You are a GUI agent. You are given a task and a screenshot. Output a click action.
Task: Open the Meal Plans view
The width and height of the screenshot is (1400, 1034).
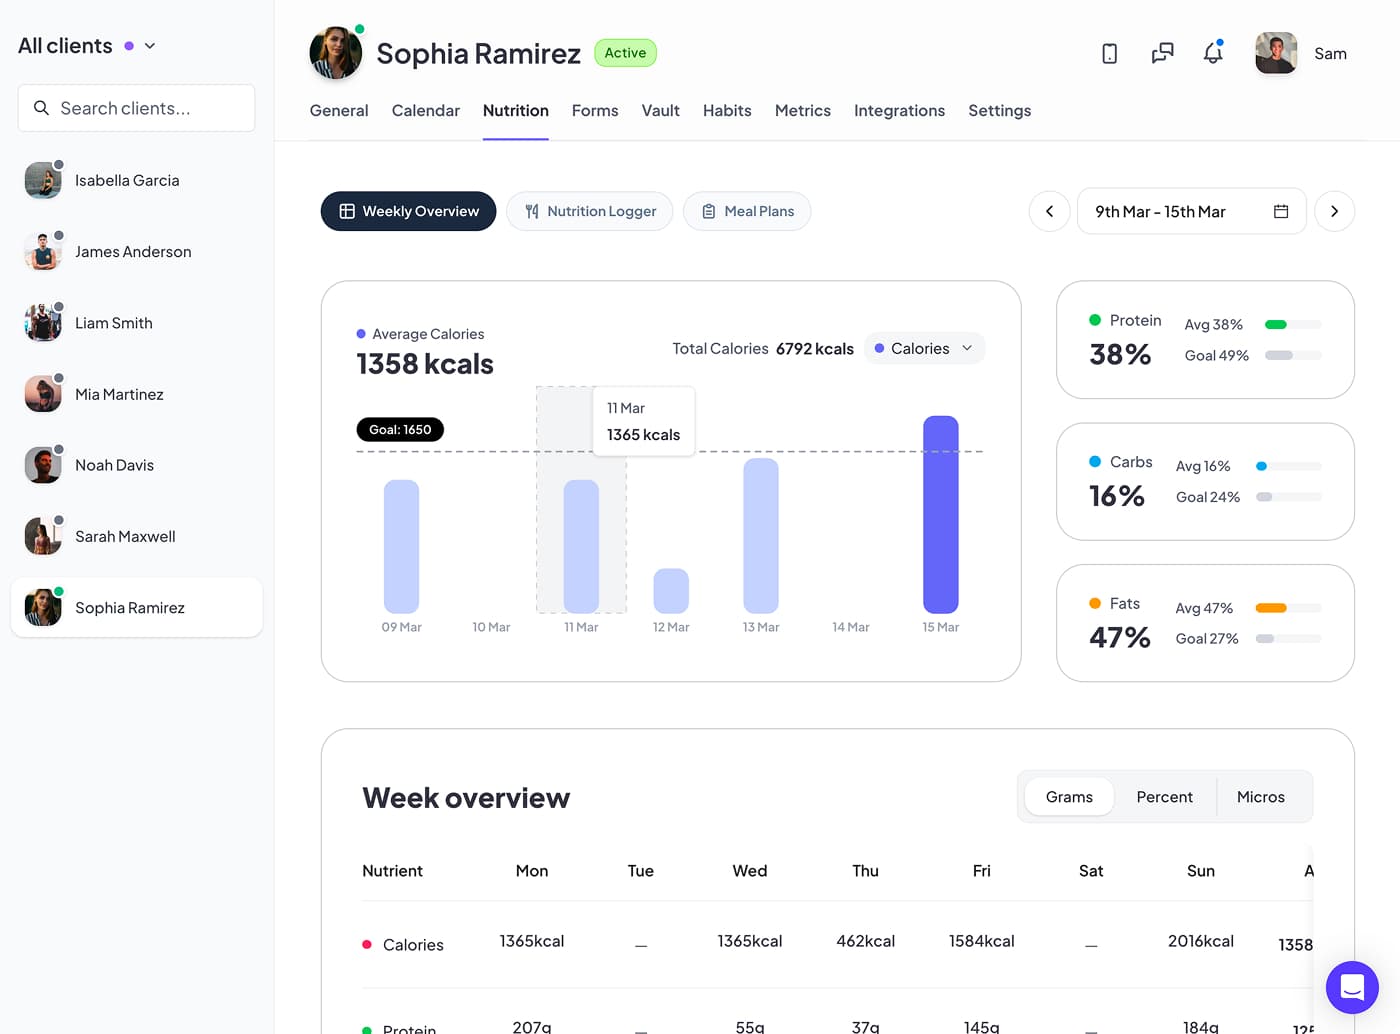(747, 212)
